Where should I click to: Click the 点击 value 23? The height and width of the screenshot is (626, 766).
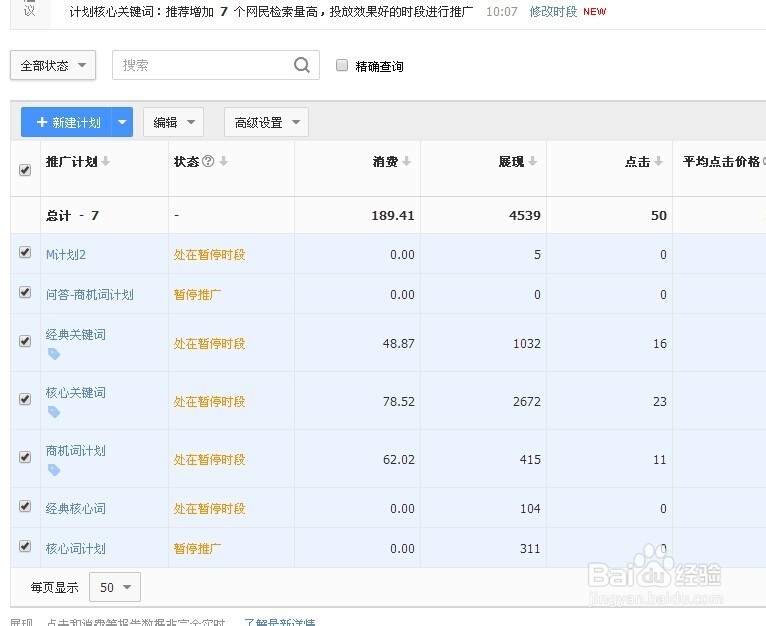[660, 402]
